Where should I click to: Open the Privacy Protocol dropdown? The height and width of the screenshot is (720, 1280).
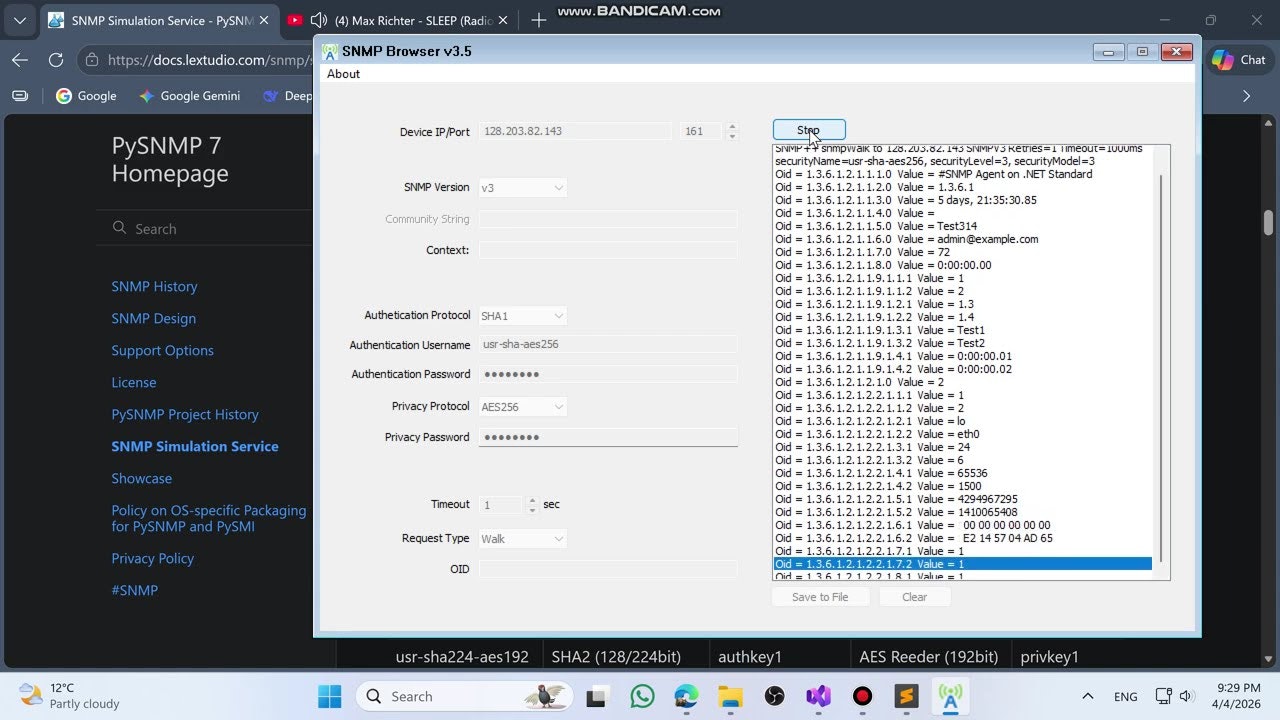coord(522,407)
